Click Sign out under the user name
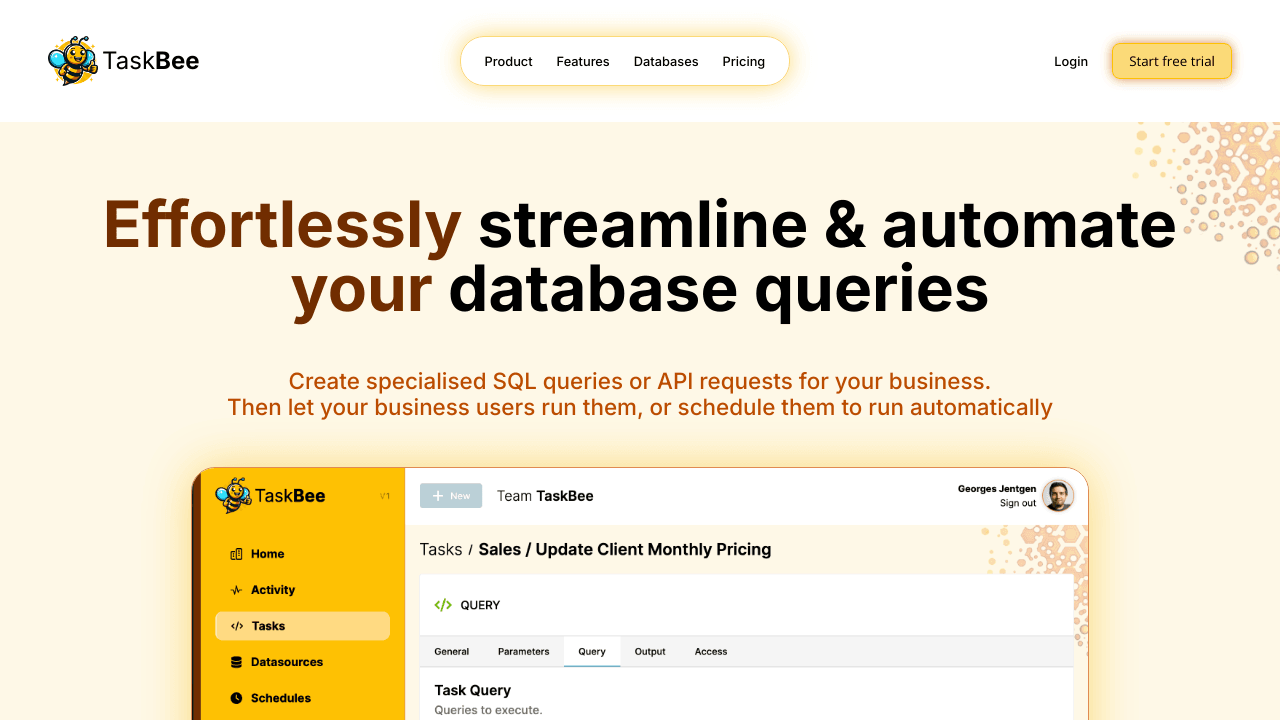 tap(1017, 503)
